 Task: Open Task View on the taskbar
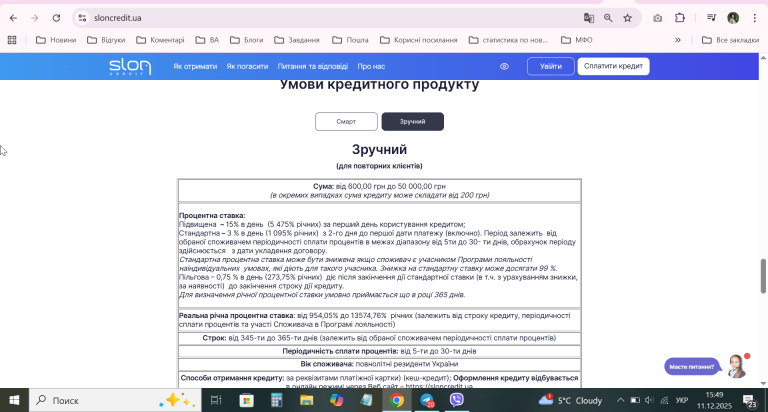coord(216,400)
